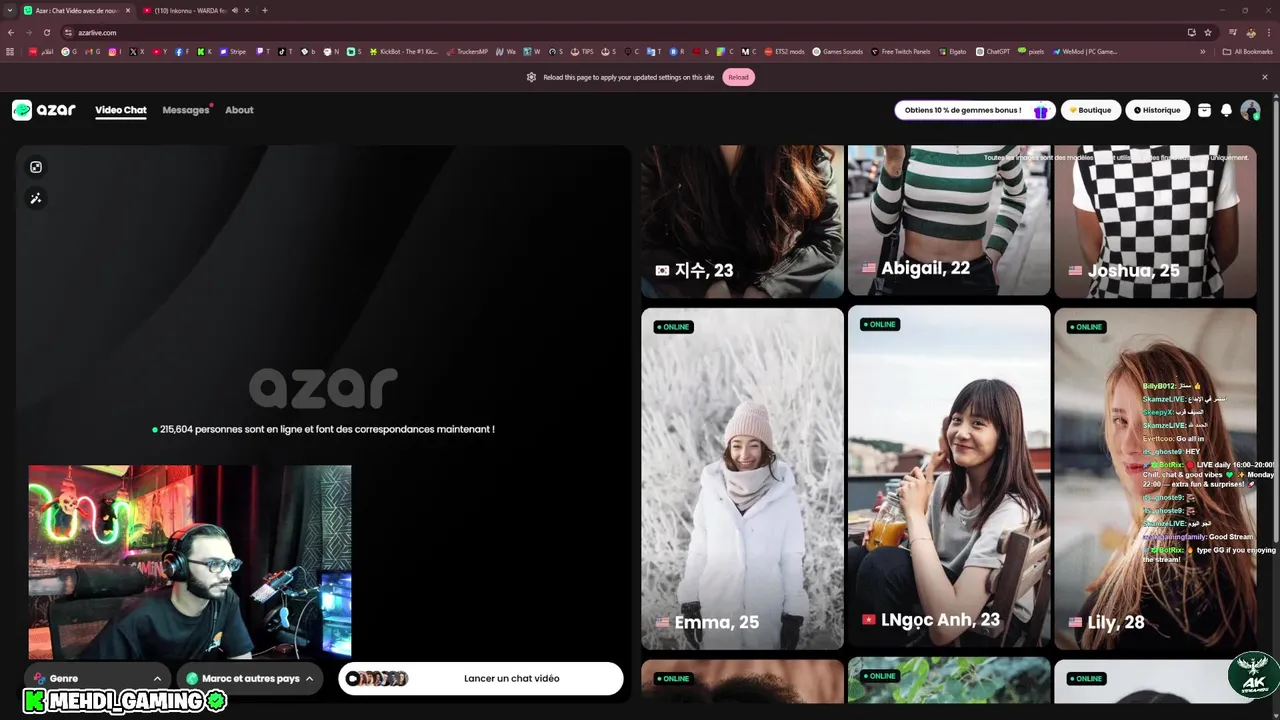This screenshot has height=720, width=1280.
Task: Open the apps grid icon in the bookmarks bar
Action: coord(11,51)
